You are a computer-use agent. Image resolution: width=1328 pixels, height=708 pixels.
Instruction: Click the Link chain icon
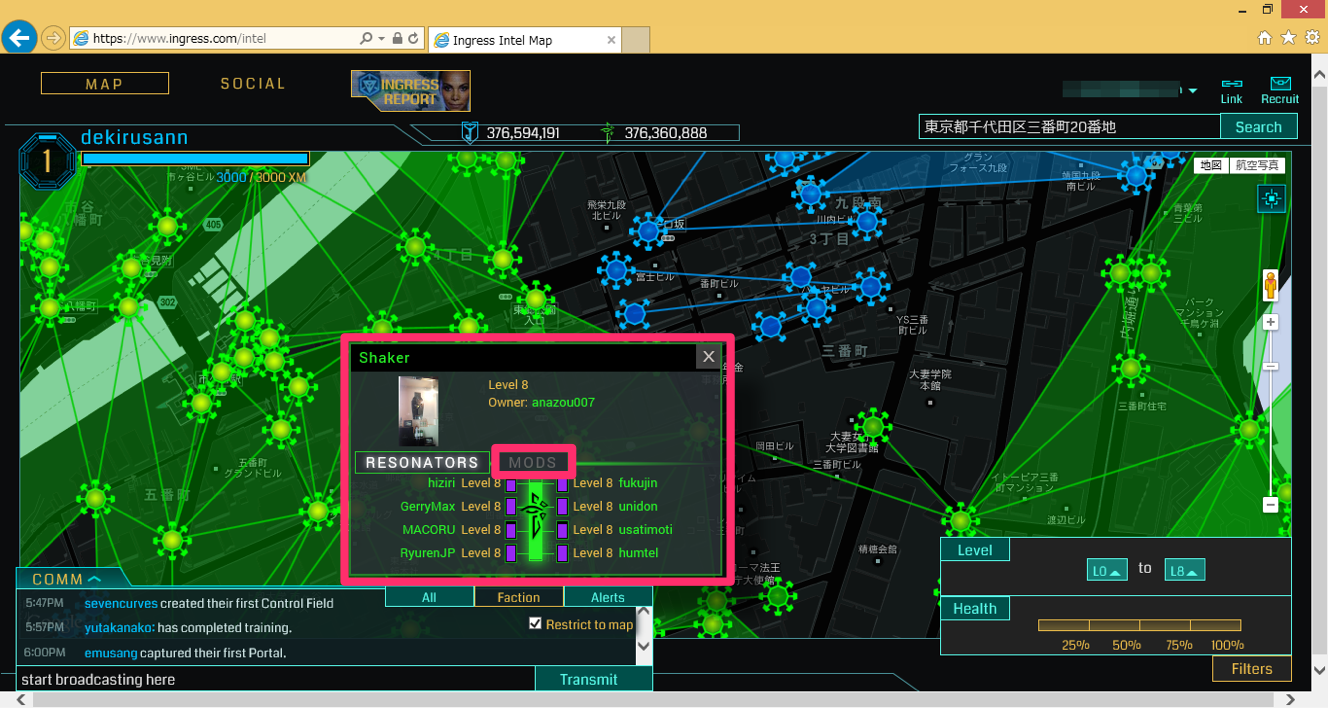pyautogui.click(x=1231, y=84)
